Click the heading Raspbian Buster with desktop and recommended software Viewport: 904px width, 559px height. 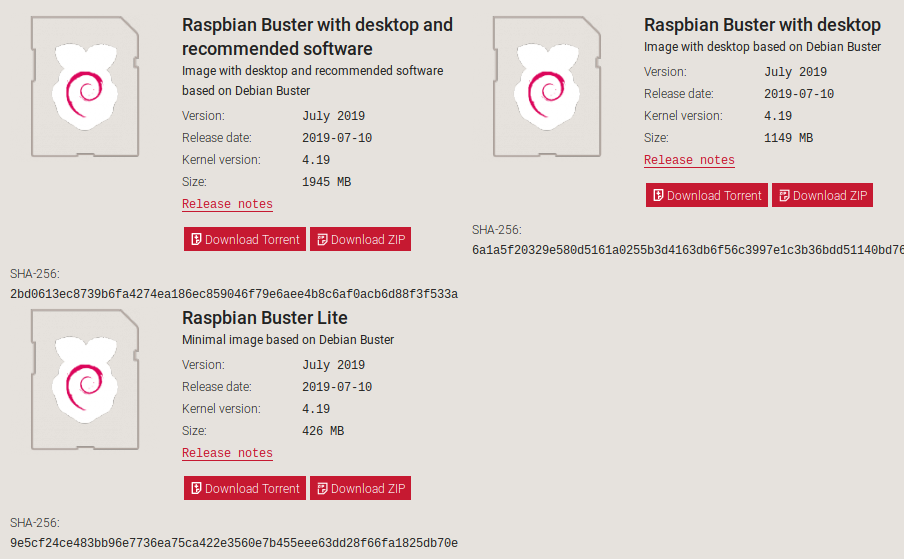pyautogui.click(x=317, y=36)
